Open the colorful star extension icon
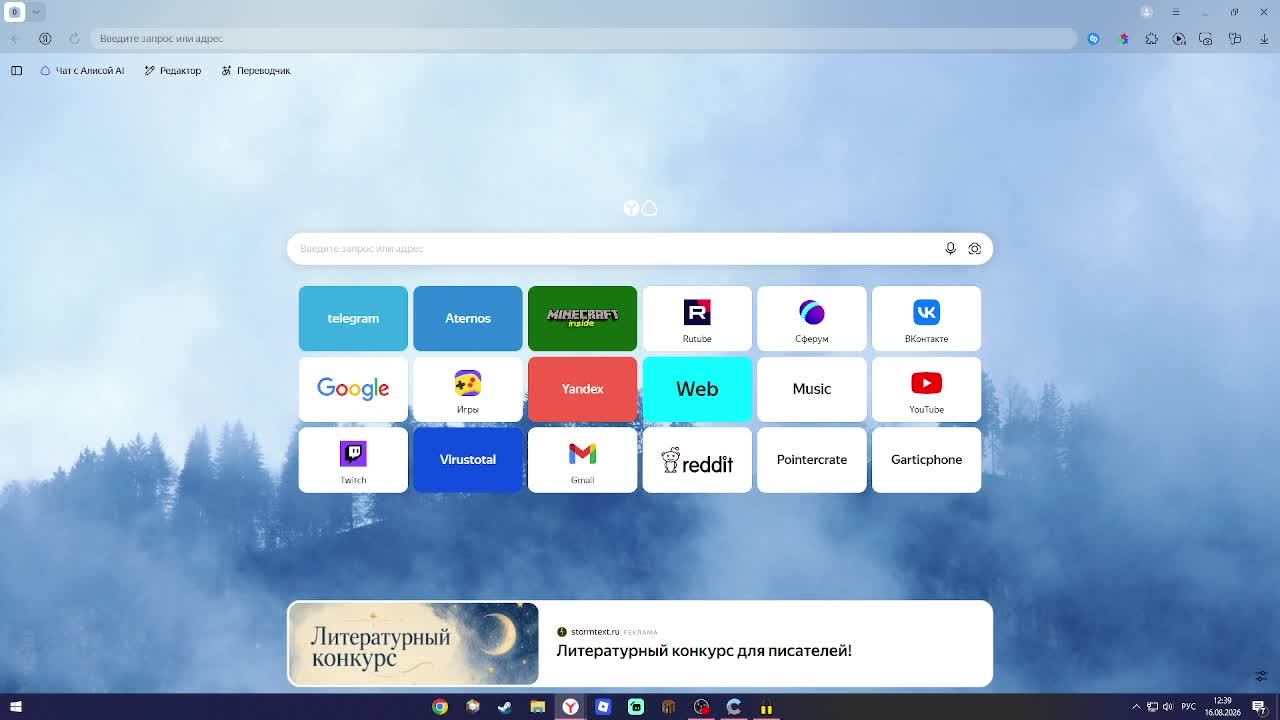Screen dimensions: 1280x720 point(1124,39)
